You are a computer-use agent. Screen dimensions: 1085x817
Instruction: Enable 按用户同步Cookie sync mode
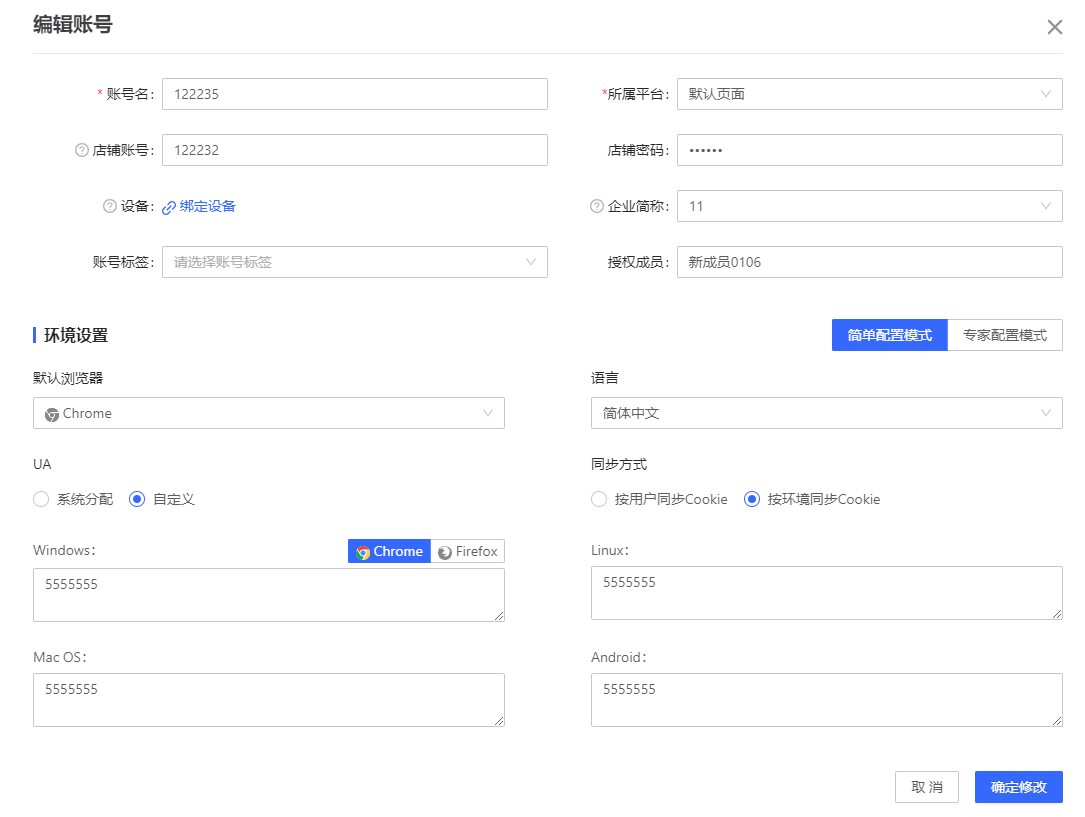click(x=598, y=499)
